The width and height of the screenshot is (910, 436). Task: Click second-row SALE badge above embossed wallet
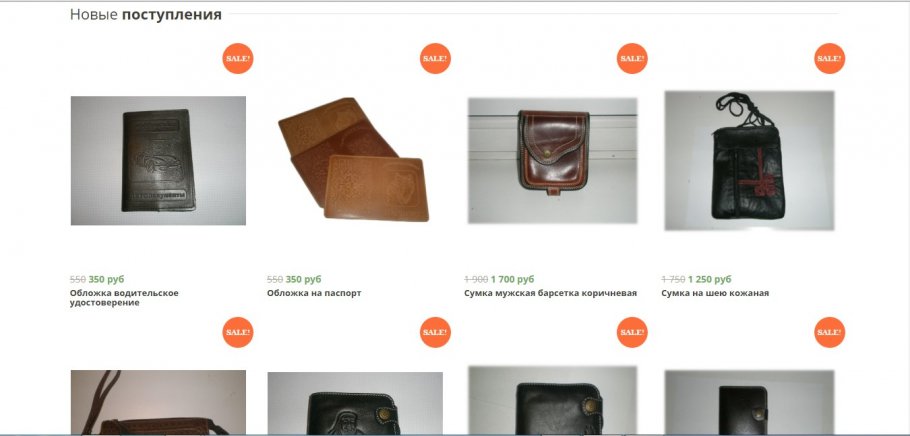[x=435, y=332]
